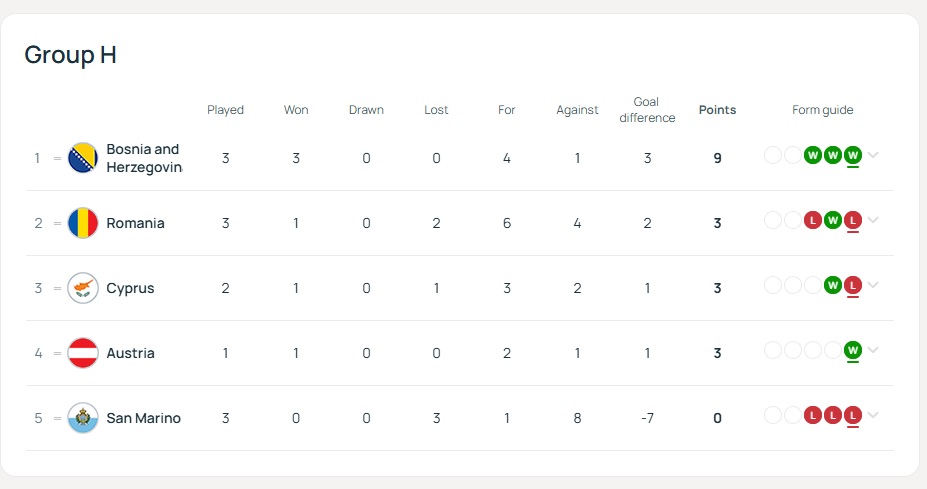The image size is (927, 489).
Task: Click Bosnia's most recent win form badge
Action: click(853, 155)
